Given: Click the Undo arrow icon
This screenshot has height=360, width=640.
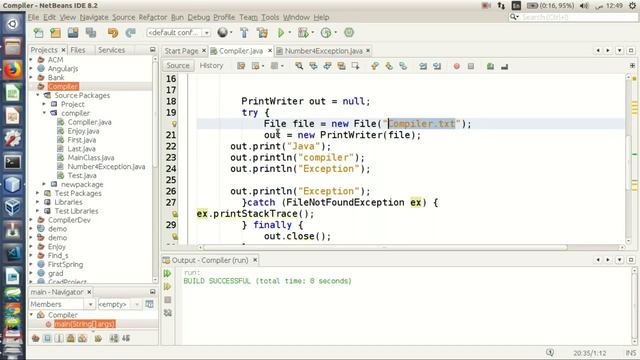Looking at the screenshot, I should coord(113,33).
